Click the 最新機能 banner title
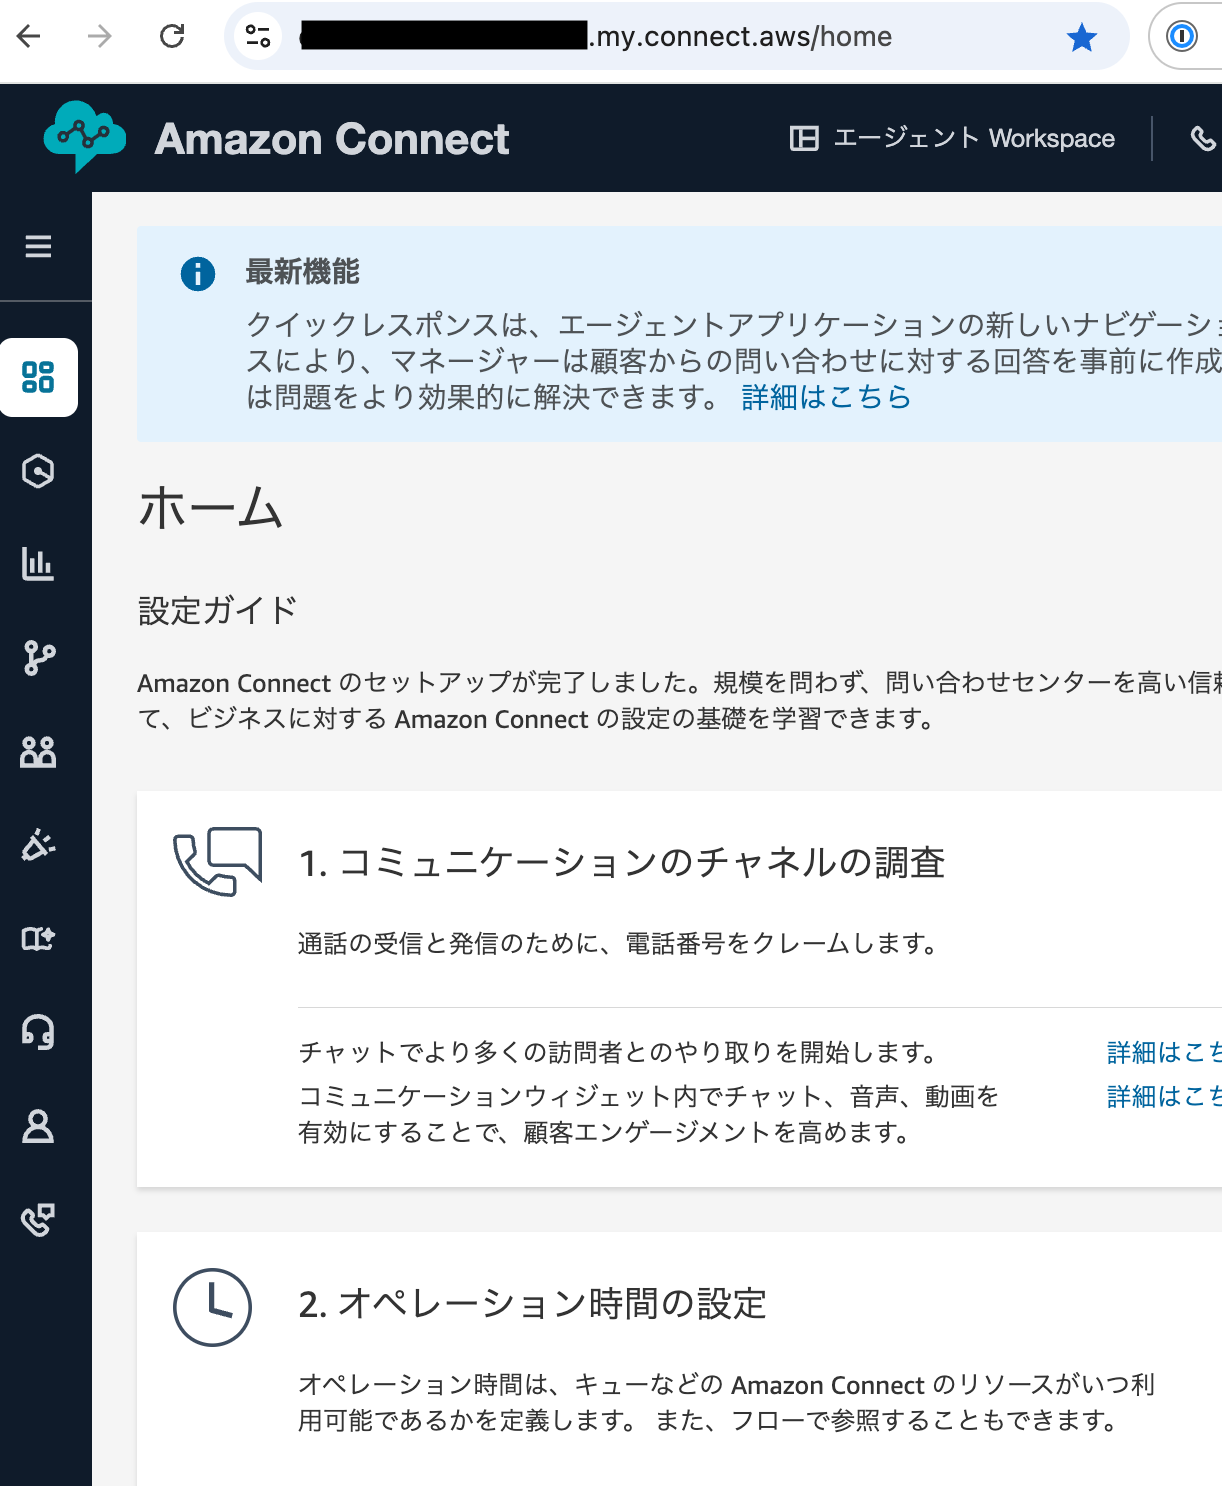The width and height of the screenshot is (1222, 1486). click(x=302, y=271)
